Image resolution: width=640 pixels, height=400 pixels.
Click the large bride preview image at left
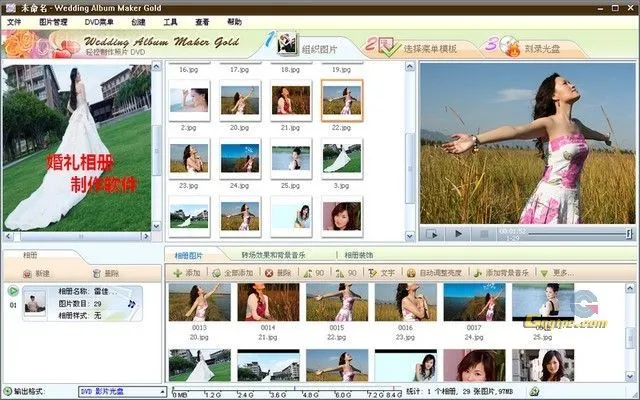point(77,148)
